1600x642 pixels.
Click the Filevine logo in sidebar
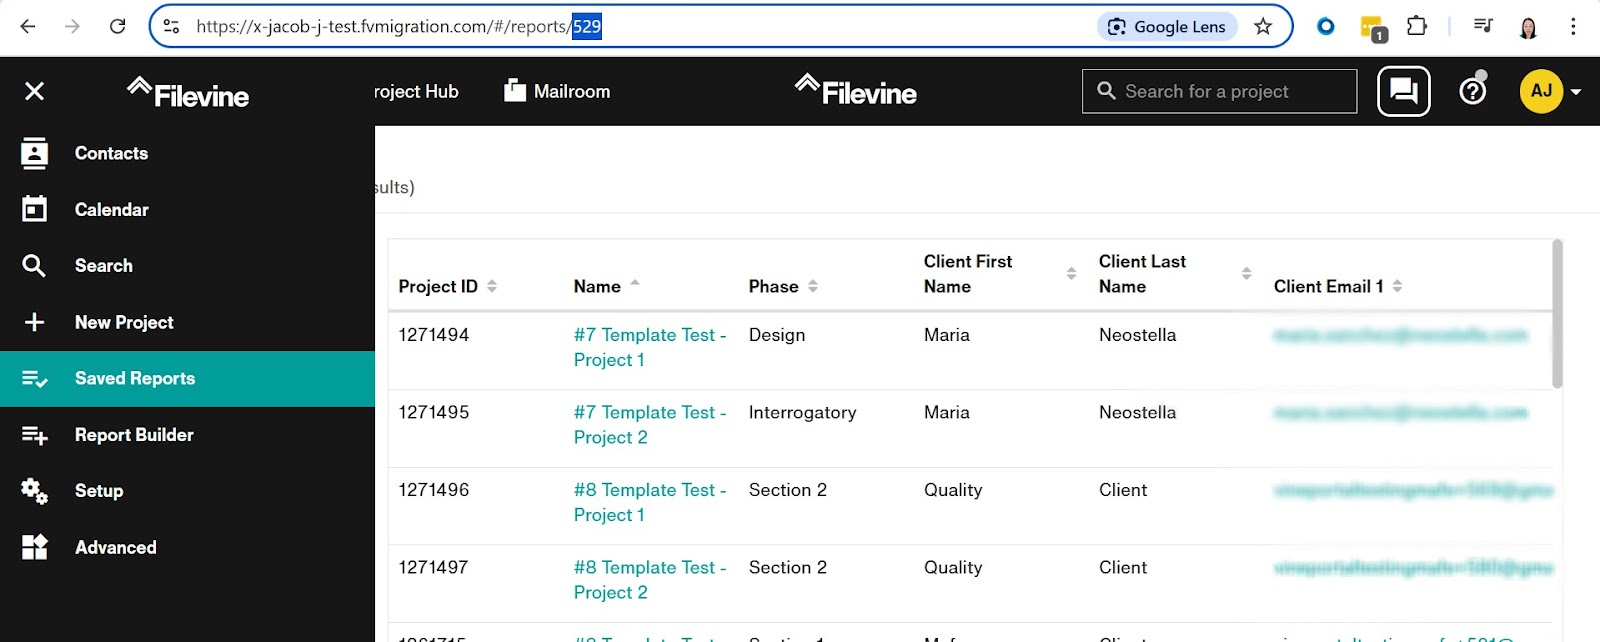(188, 93)
